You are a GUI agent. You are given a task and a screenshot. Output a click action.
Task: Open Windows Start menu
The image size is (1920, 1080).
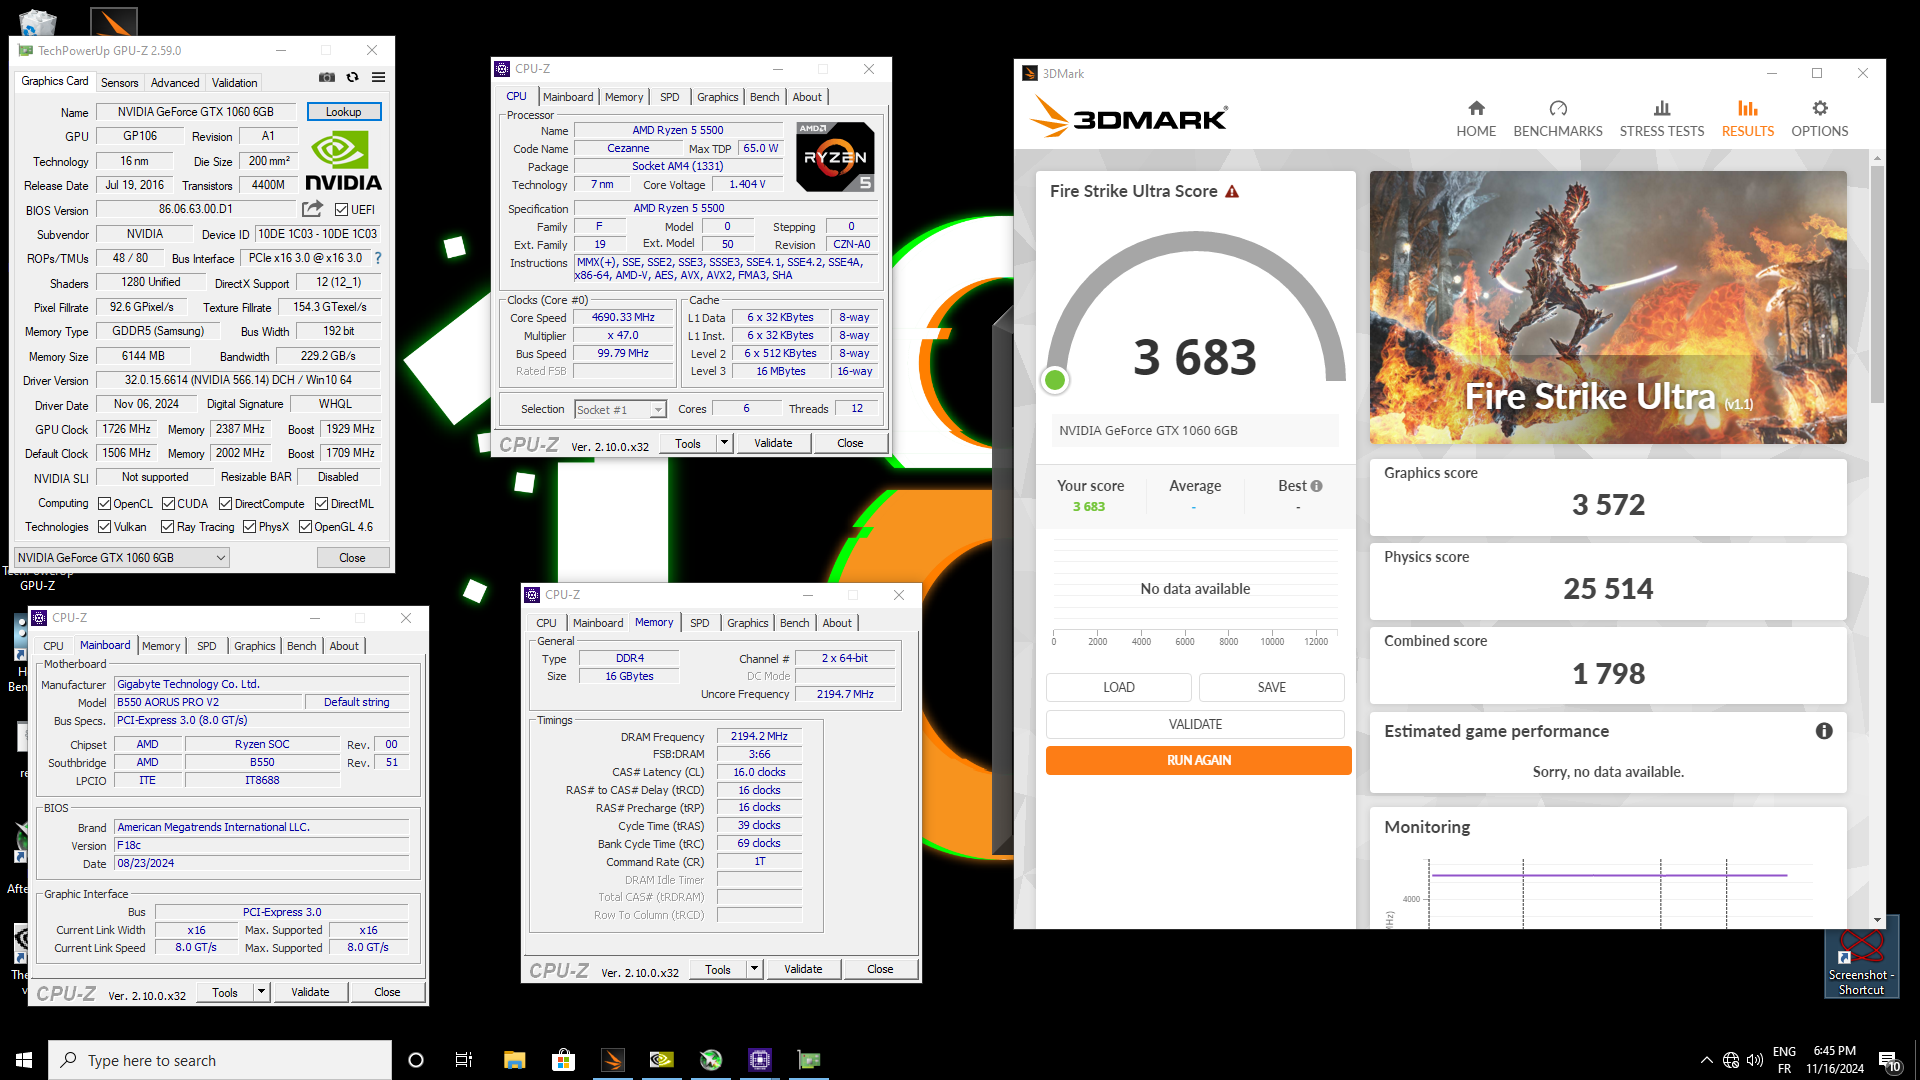point(24,1060)
